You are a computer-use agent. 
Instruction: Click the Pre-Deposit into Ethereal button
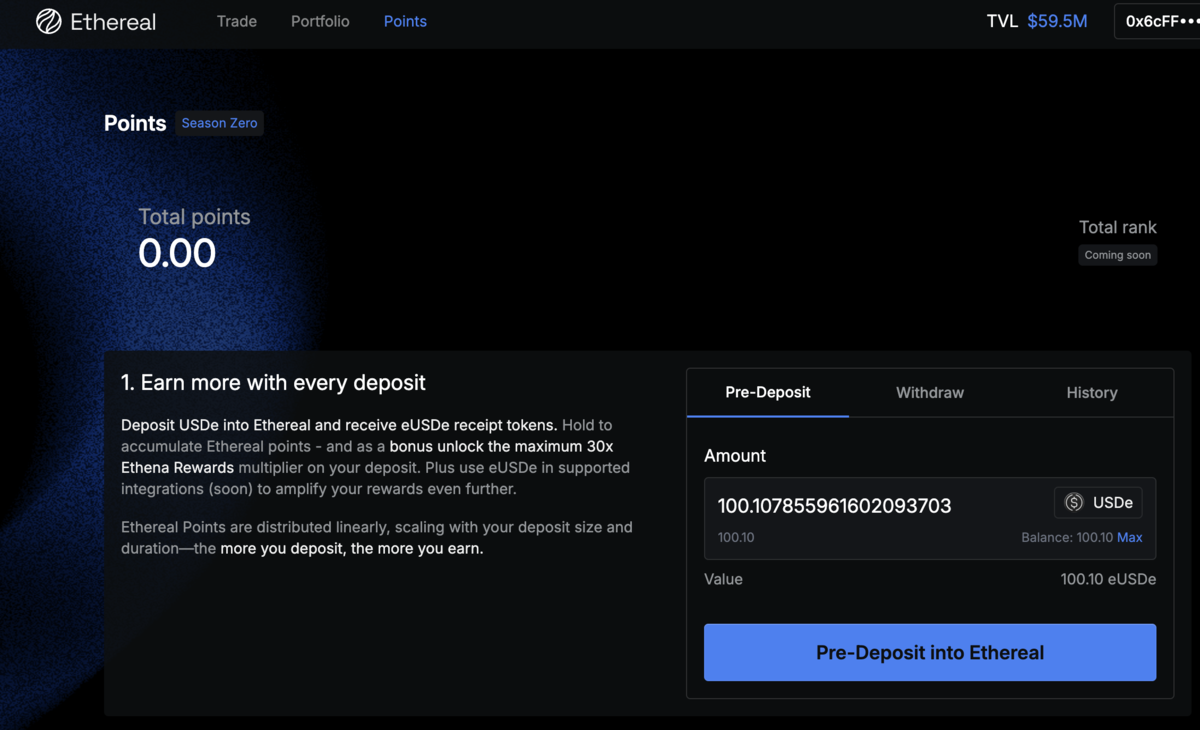tap(930, 652)
